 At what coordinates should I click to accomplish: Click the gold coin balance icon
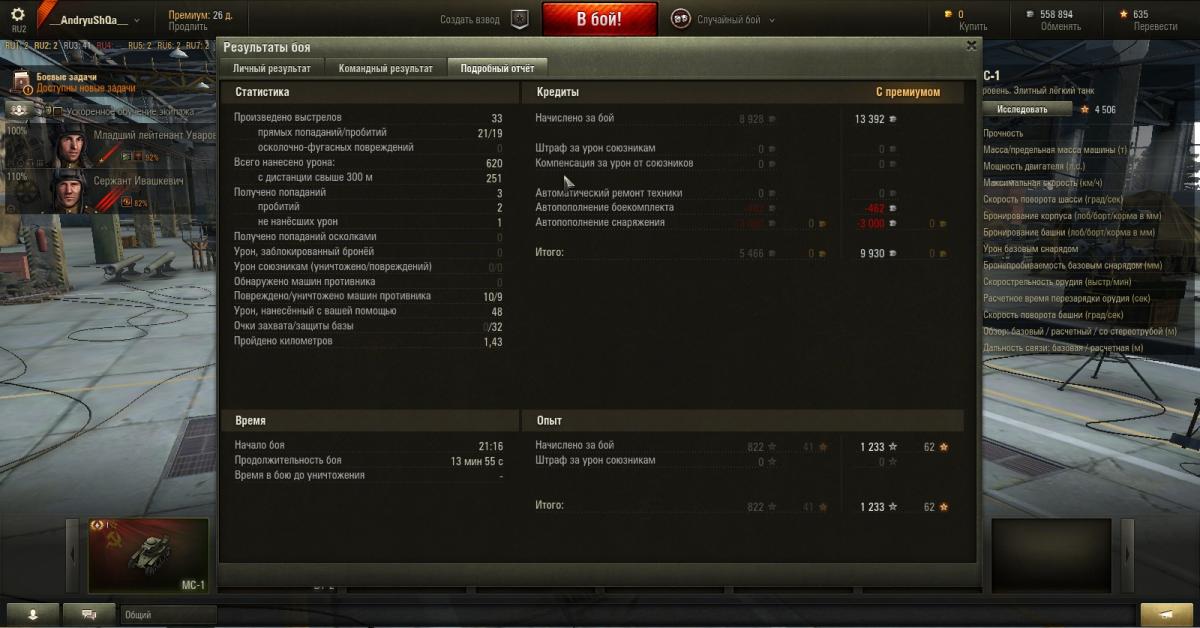[x=949, y=14]
